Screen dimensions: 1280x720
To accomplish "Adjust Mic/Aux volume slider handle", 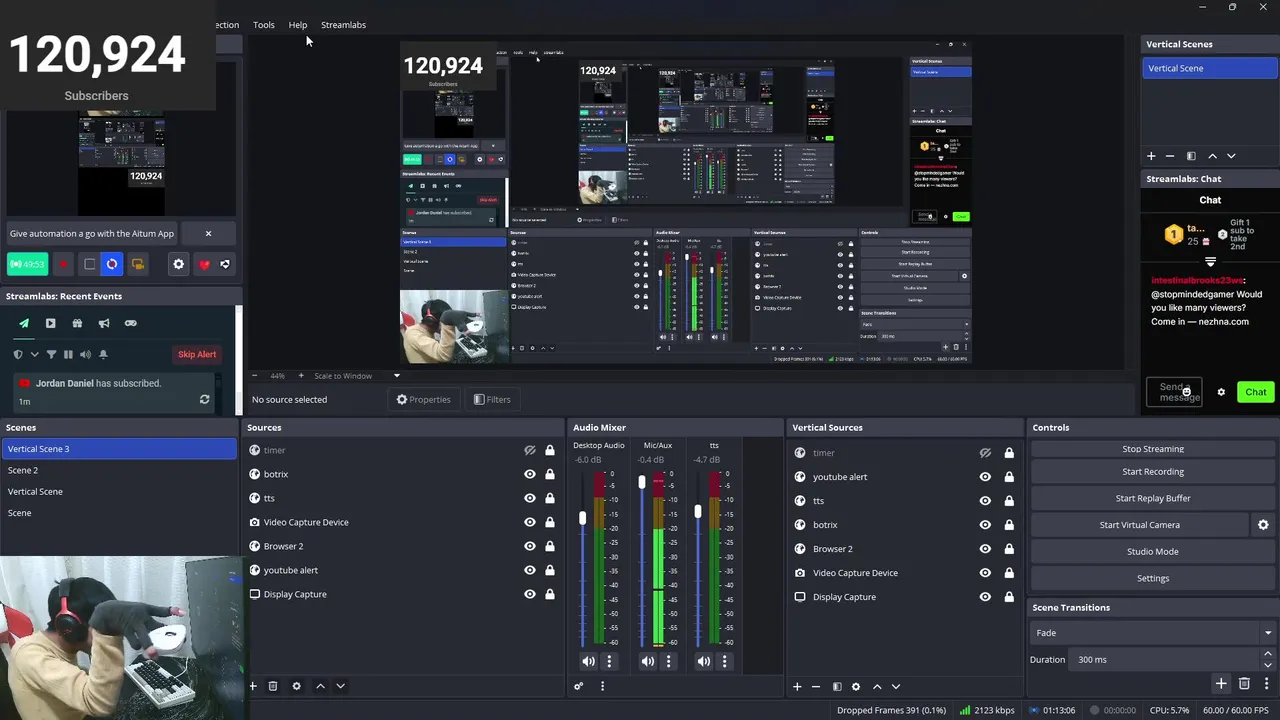I will click(642, 482).
